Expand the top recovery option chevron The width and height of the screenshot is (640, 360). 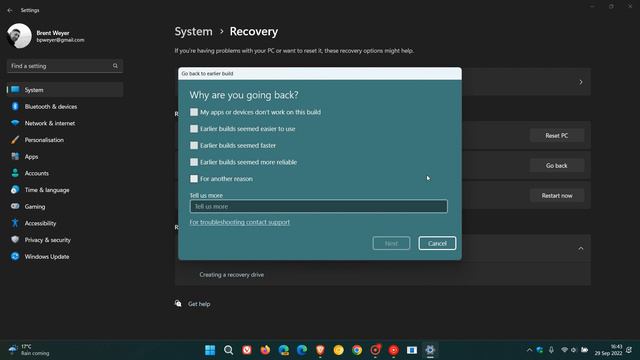(581, 82)
